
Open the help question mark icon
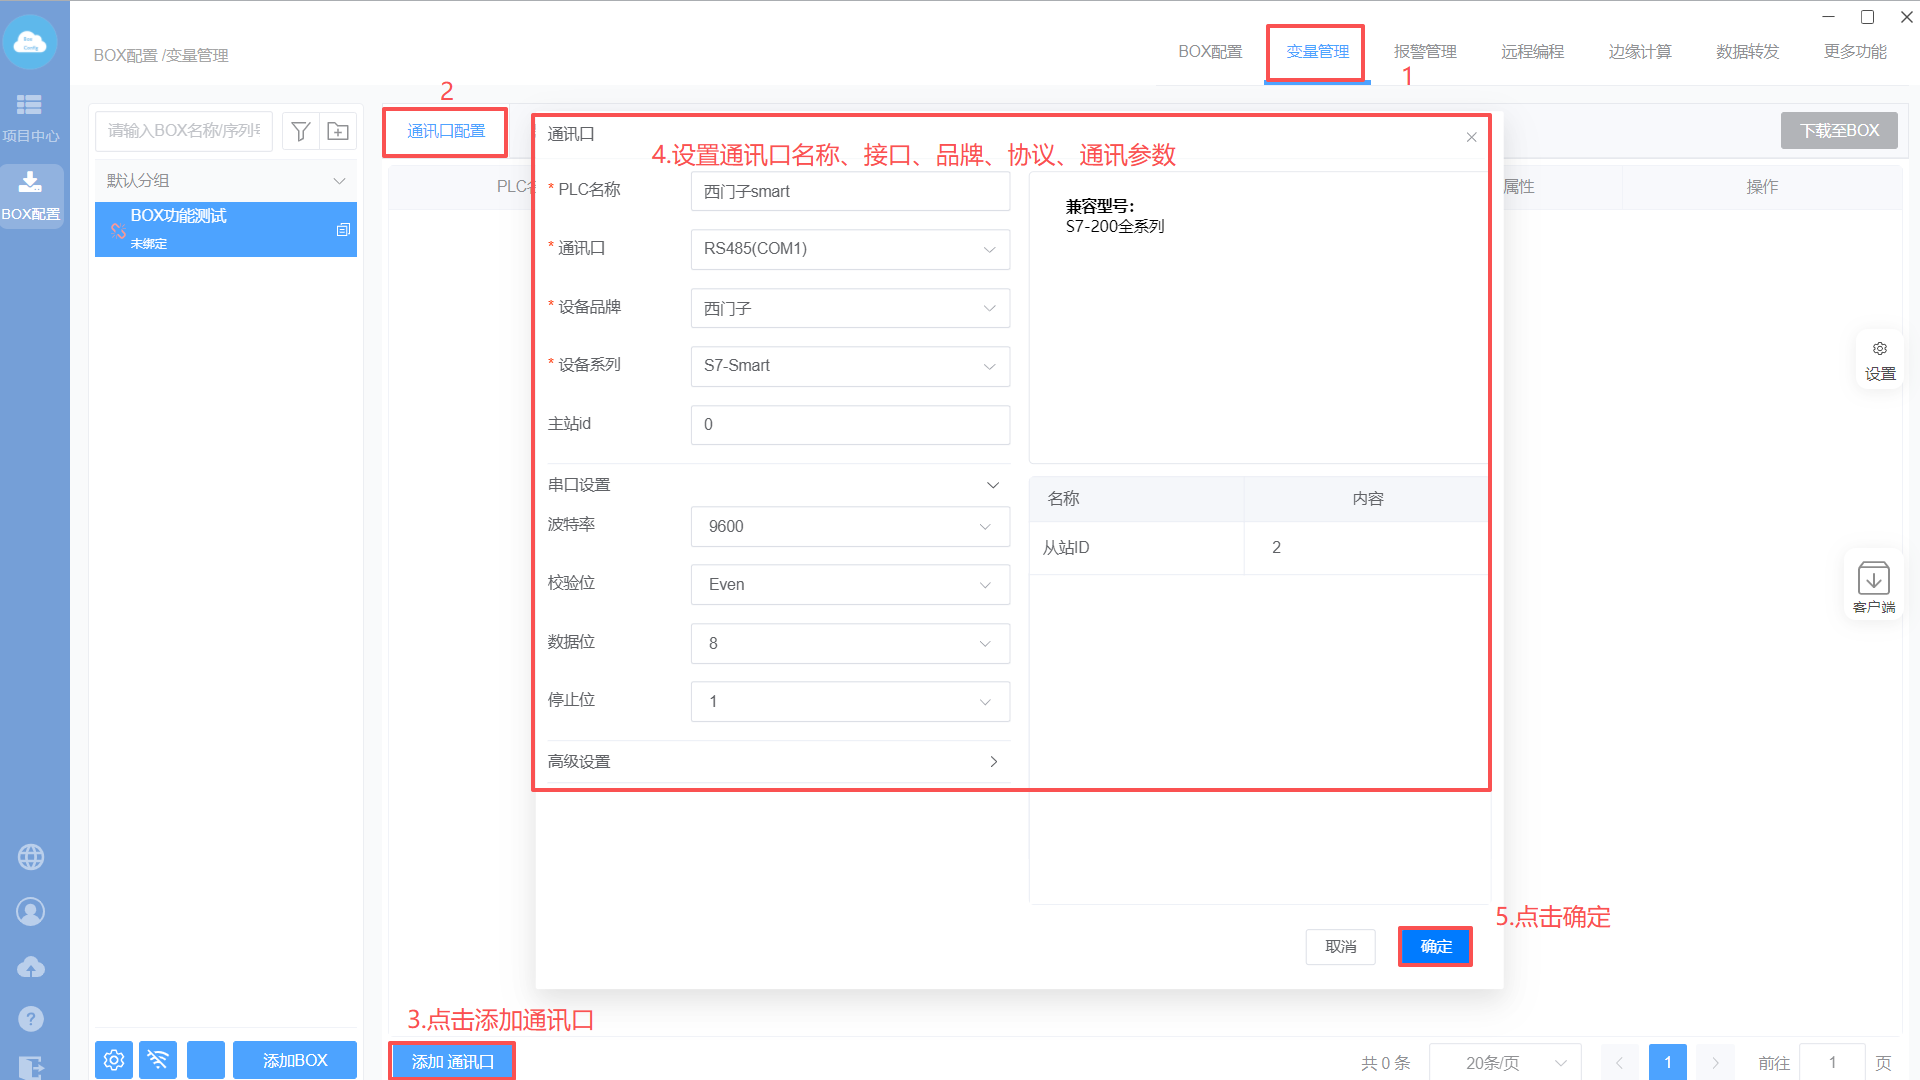coord(31,1019)
